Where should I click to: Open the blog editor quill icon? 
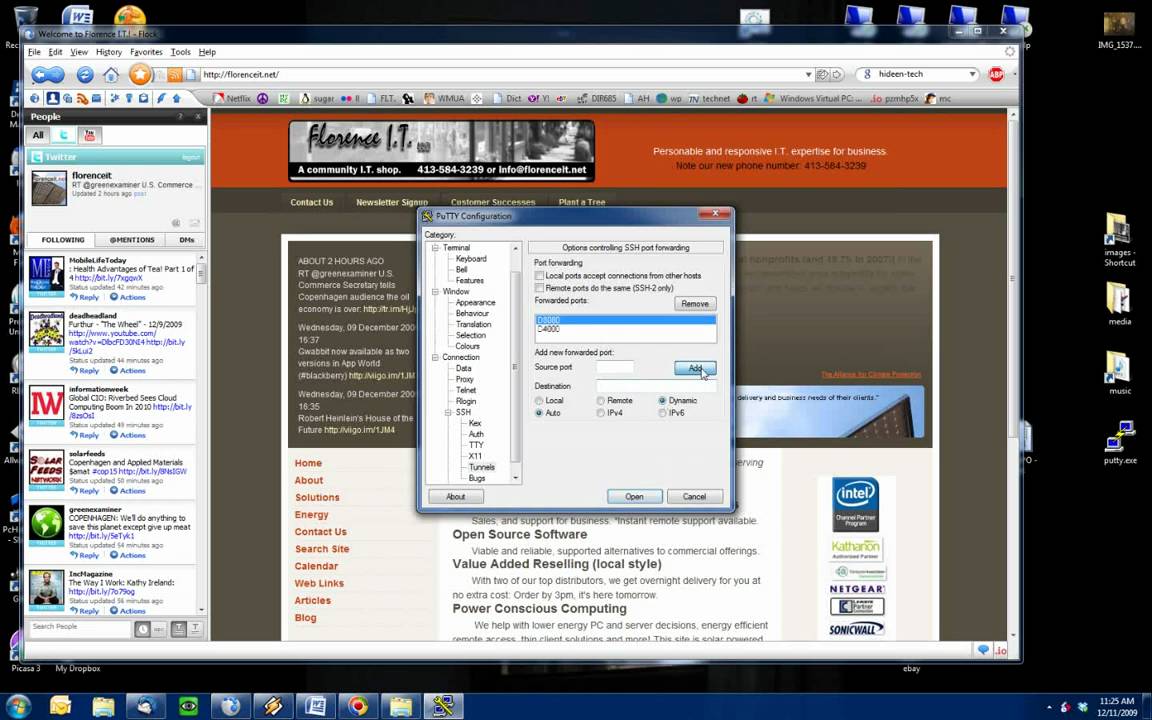(161, 98)
